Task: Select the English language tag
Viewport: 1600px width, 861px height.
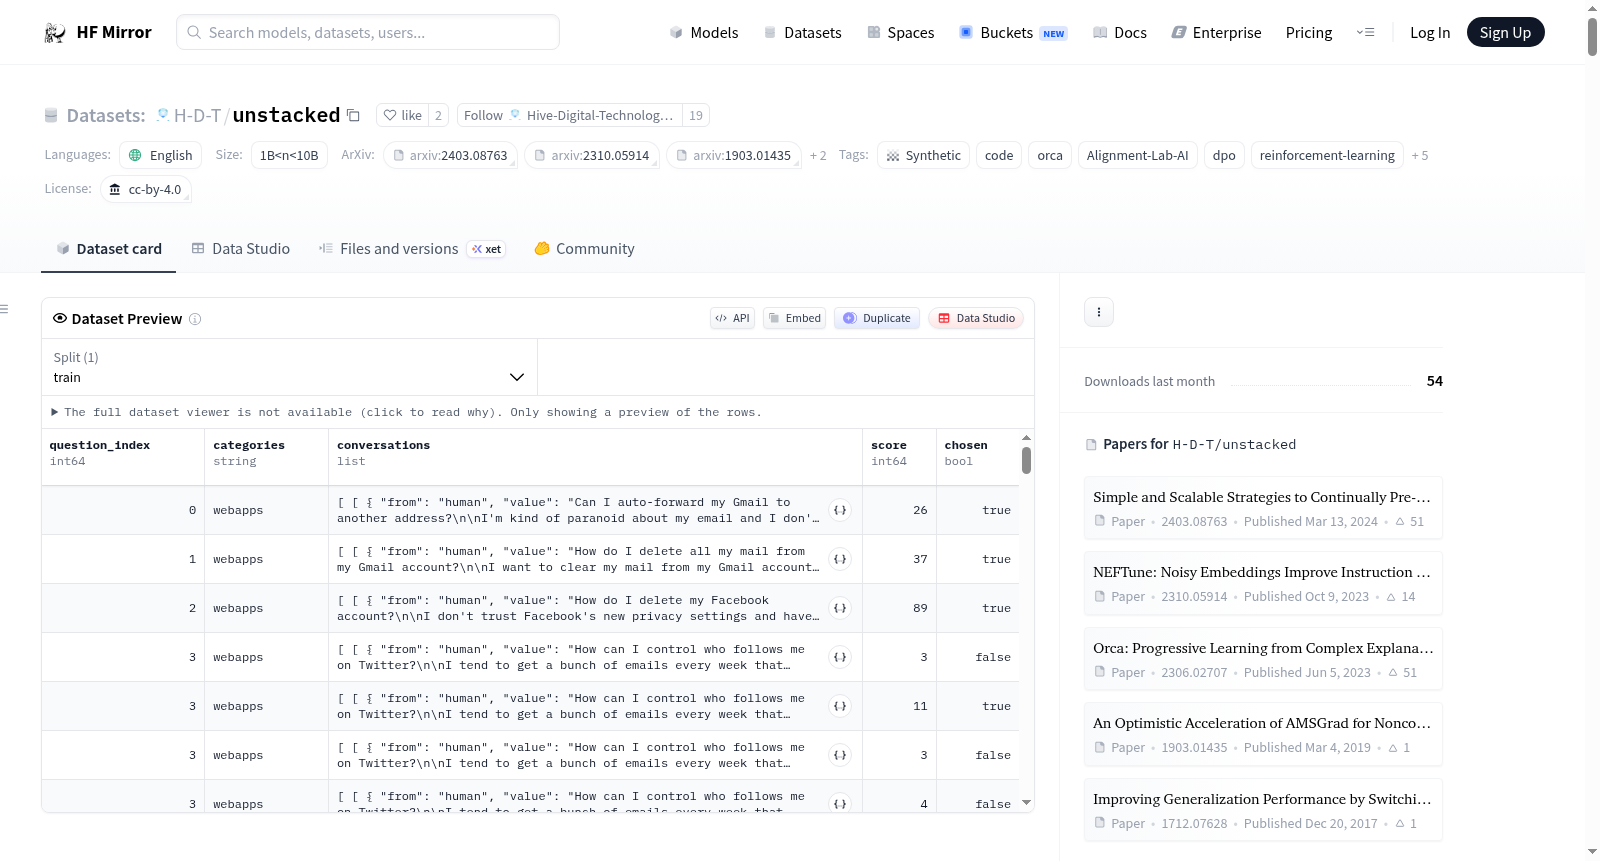Action: 160,155
